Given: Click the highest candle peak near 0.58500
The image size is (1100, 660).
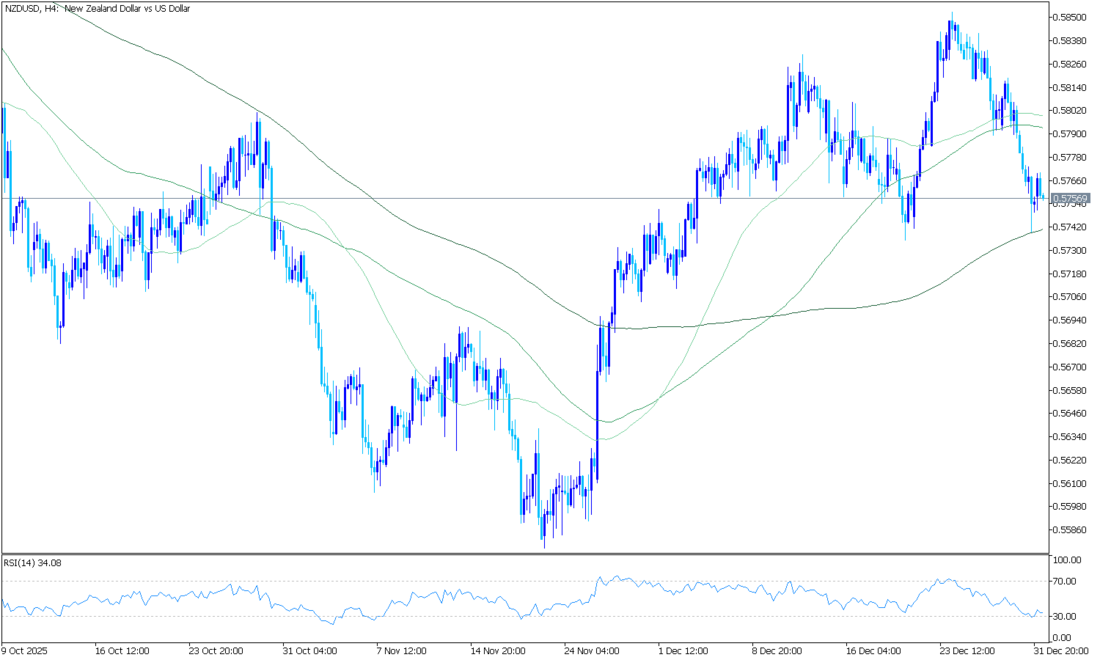Looking at the screenshot, I should coord(951,14).
